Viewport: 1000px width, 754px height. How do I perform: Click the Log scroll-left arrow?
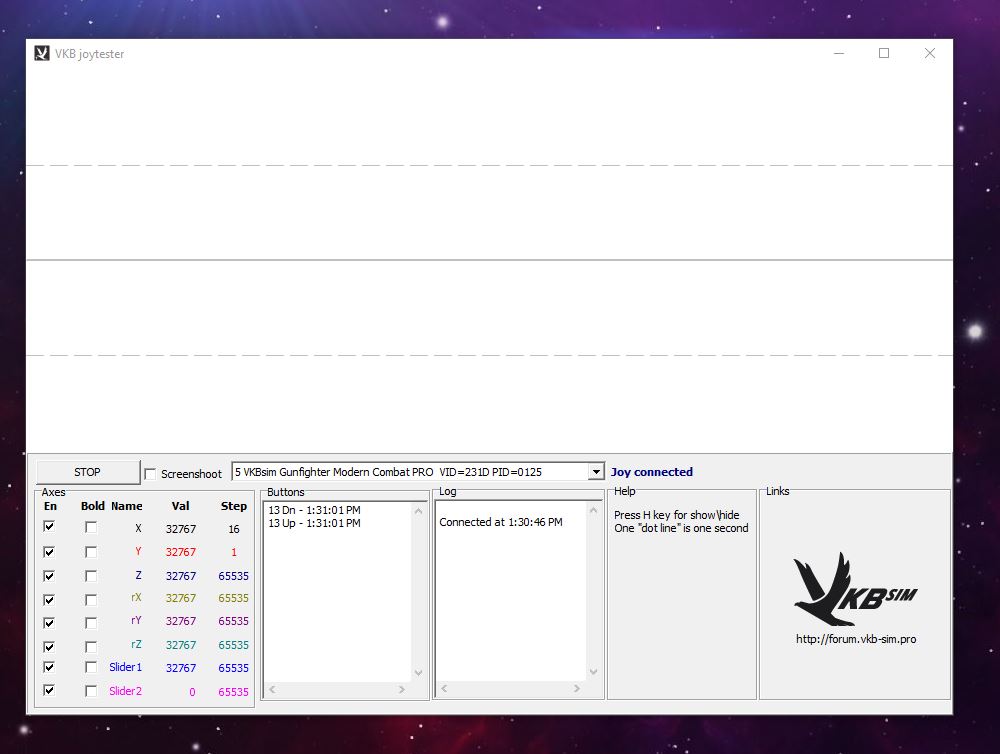(x=445, y=688)
